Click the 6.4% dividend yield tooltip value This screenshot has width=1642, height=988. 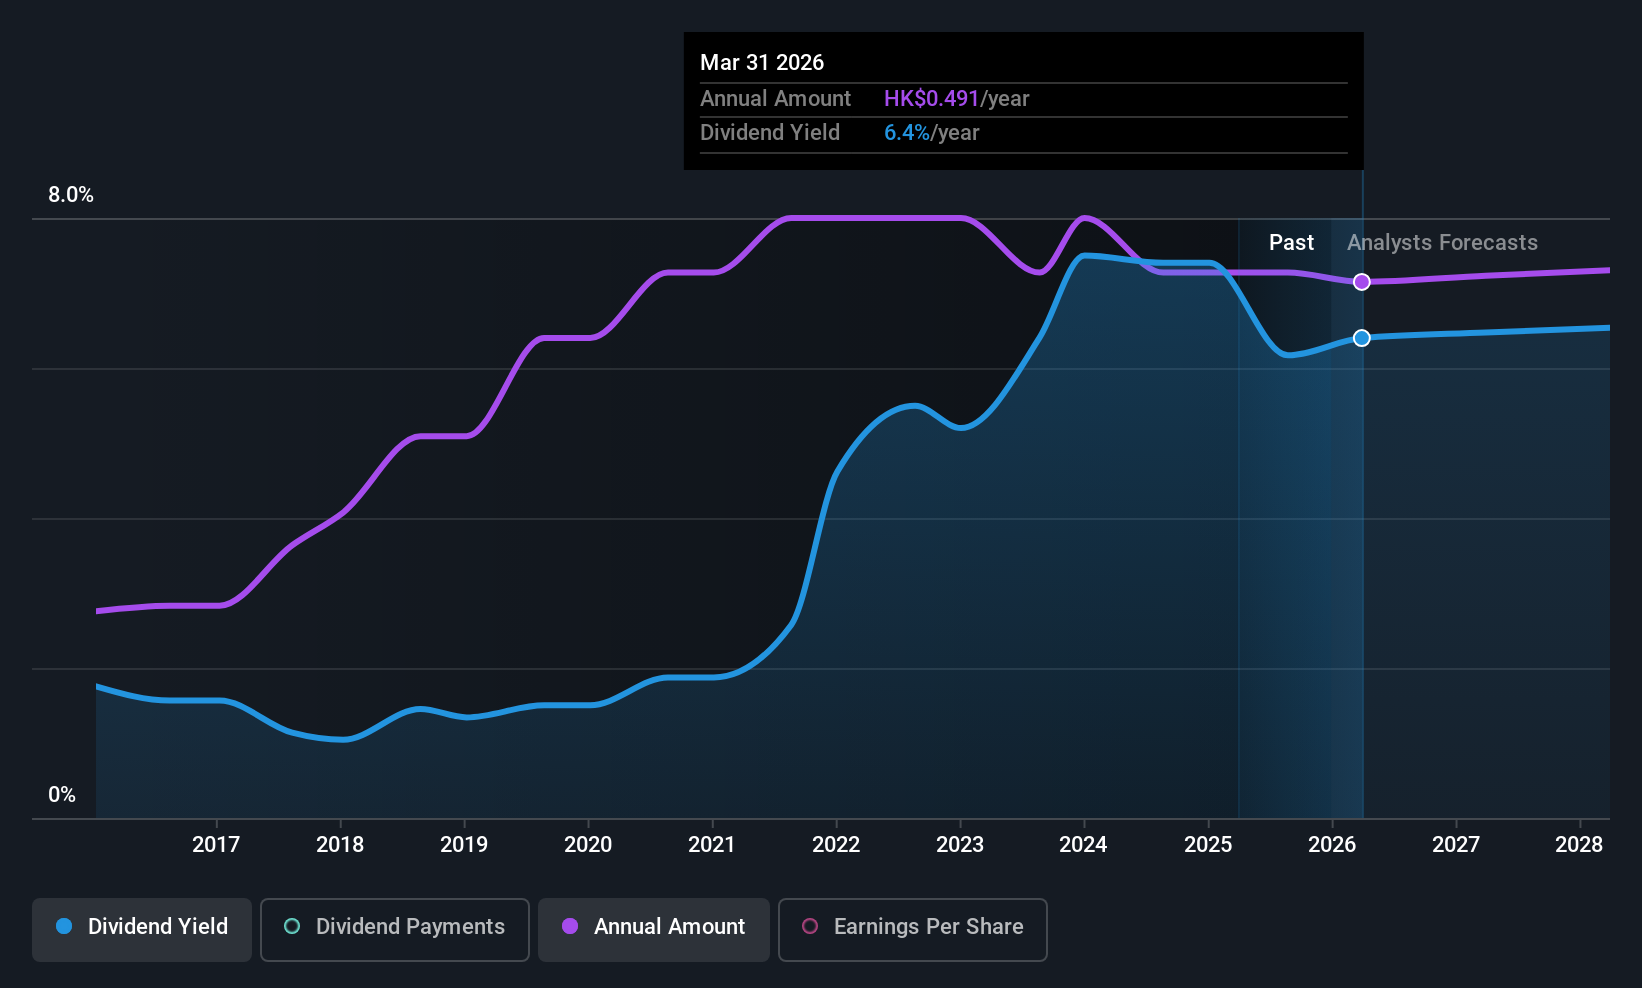point(907,132)
